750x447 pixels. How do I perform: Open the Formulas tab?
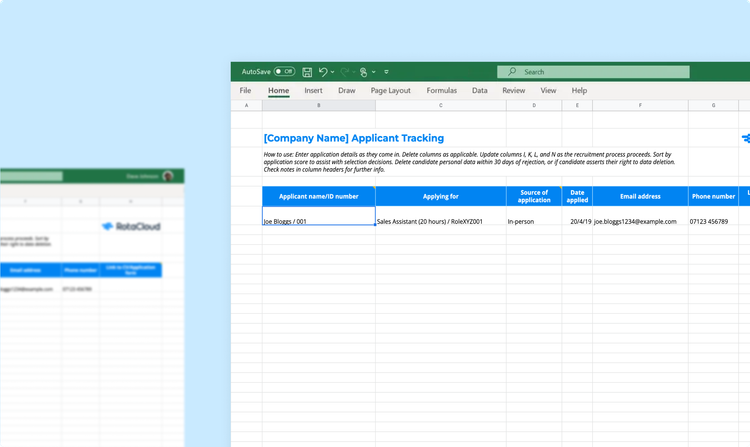coord(441,90)
